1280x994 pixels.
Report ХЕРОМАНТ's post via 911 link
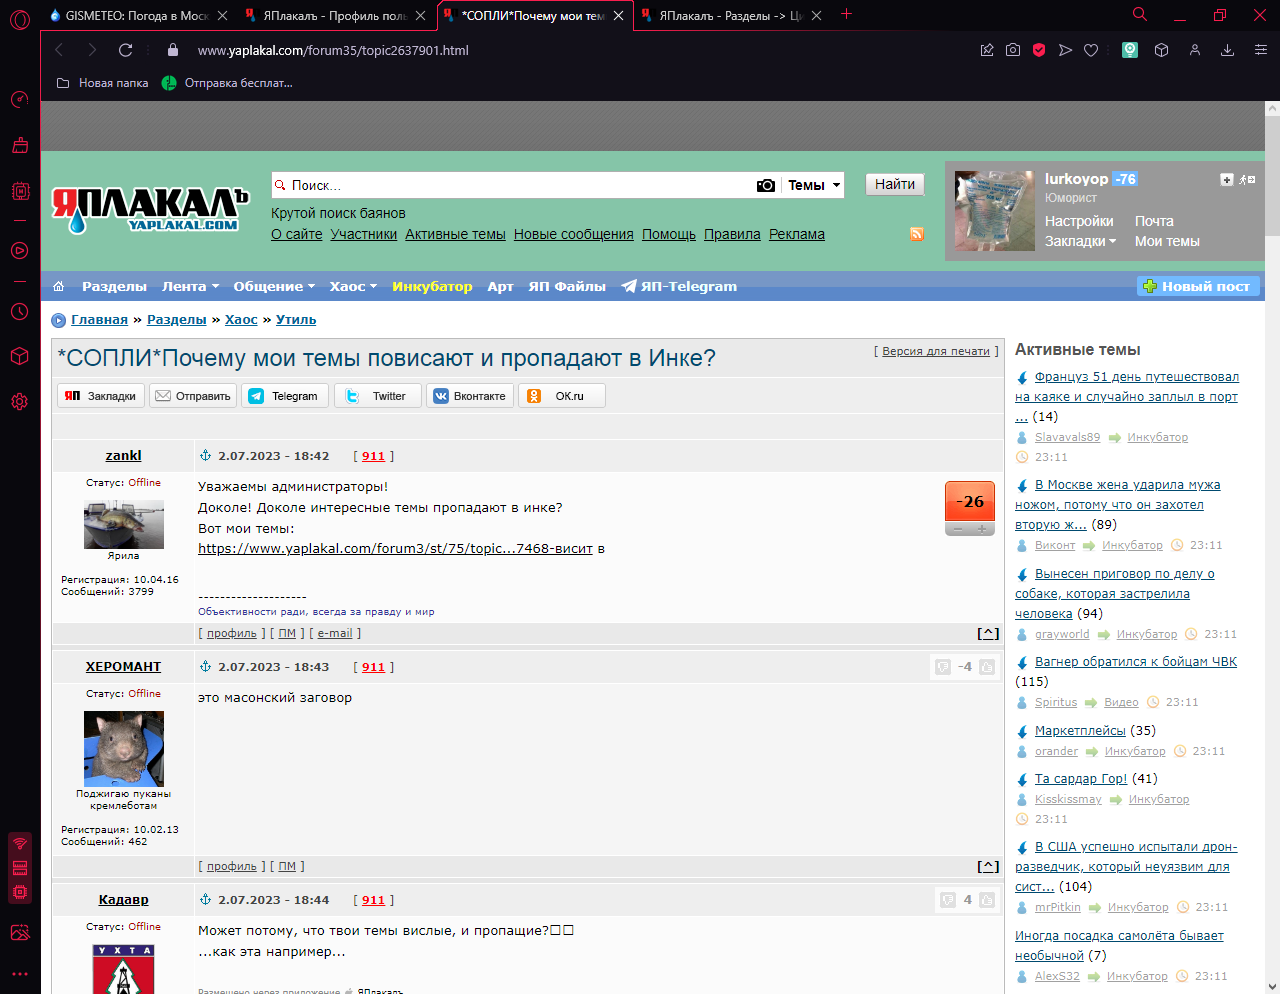point(373,667)
